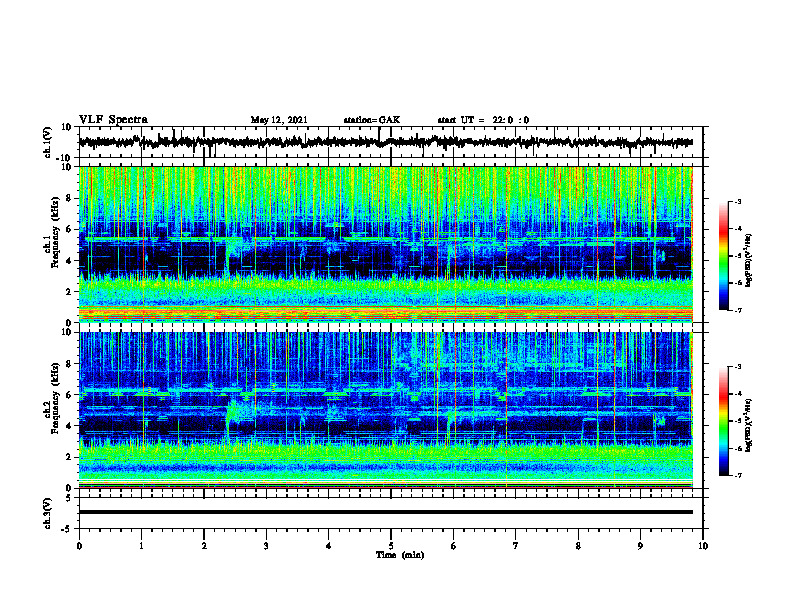Viewport: 792px width, 612px height.
Task: Click the "-7" label on the lower color bar
Action: pos(738,475)
